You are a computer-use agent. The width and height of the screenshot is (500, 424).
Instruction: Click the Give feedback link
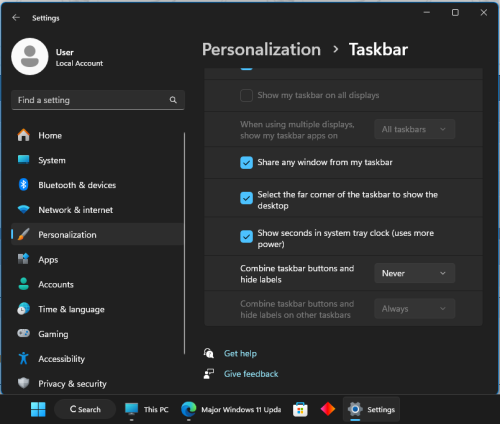click(251, 374)
